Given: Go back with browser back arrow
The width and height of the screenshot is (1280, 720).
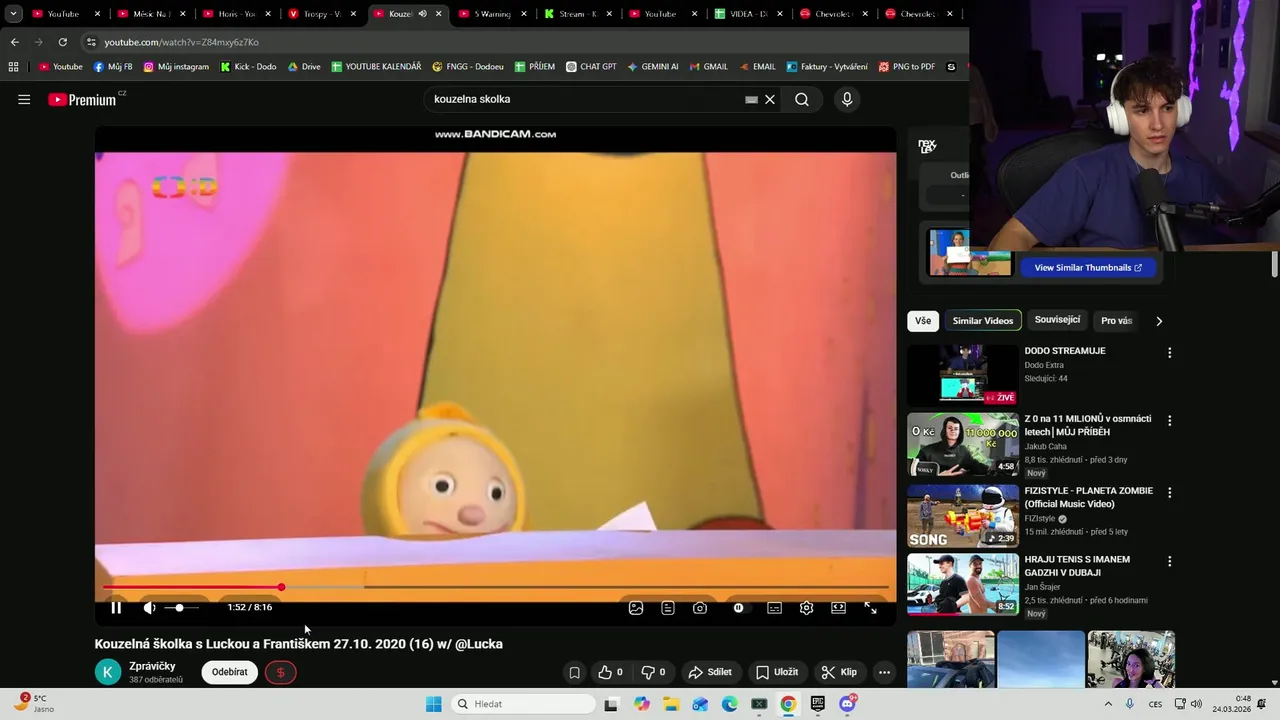Looking at the screenshot, I should pyautogui.click(x=14, y=42).
